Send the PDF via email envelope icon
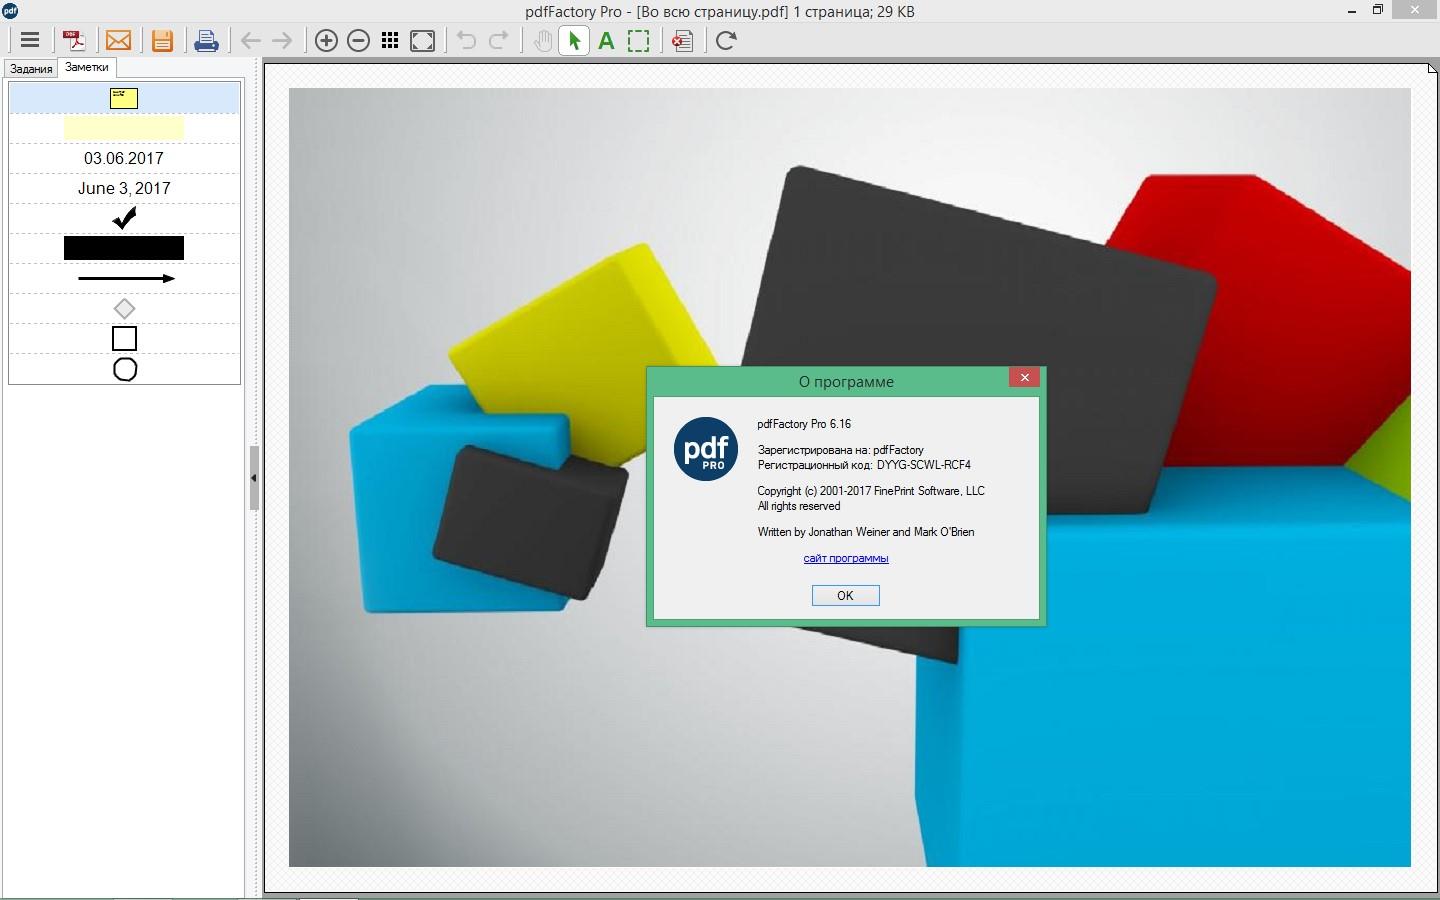Screen dimensions: 1440x900 click(x=118, y=41)
